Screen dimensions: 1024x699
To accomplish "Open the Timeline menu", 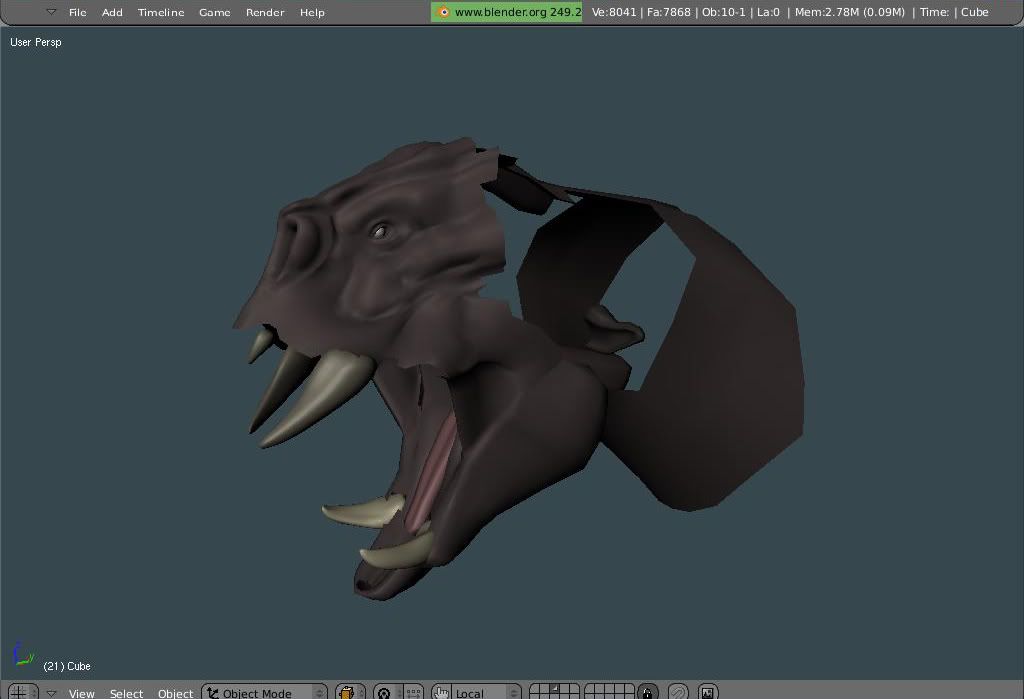I will coord(161,12).
